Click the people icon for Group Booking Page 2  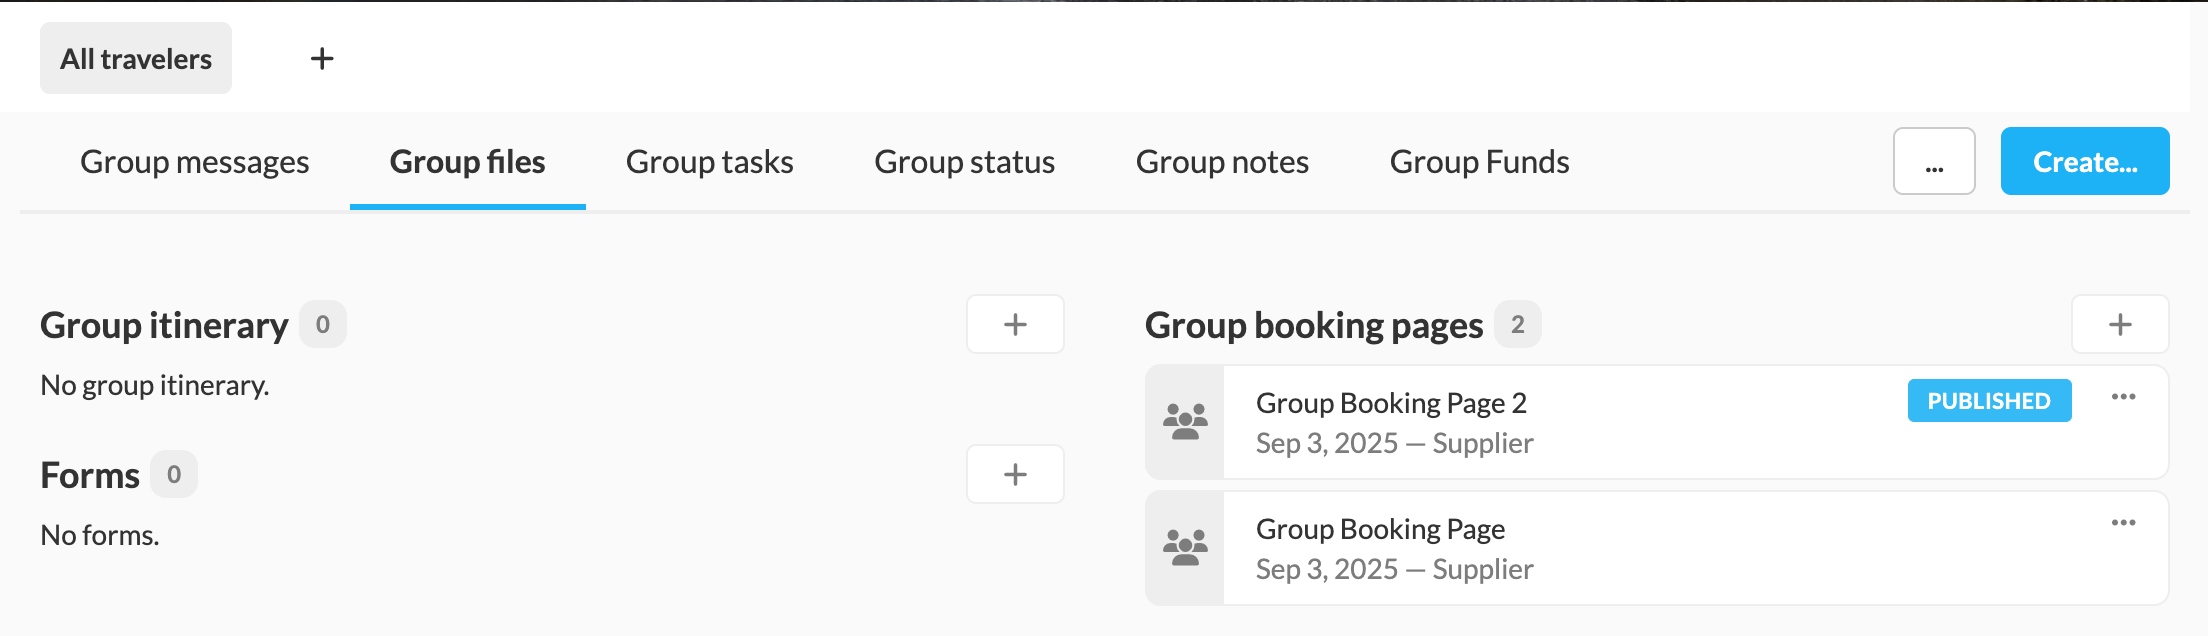point(1185,422)
